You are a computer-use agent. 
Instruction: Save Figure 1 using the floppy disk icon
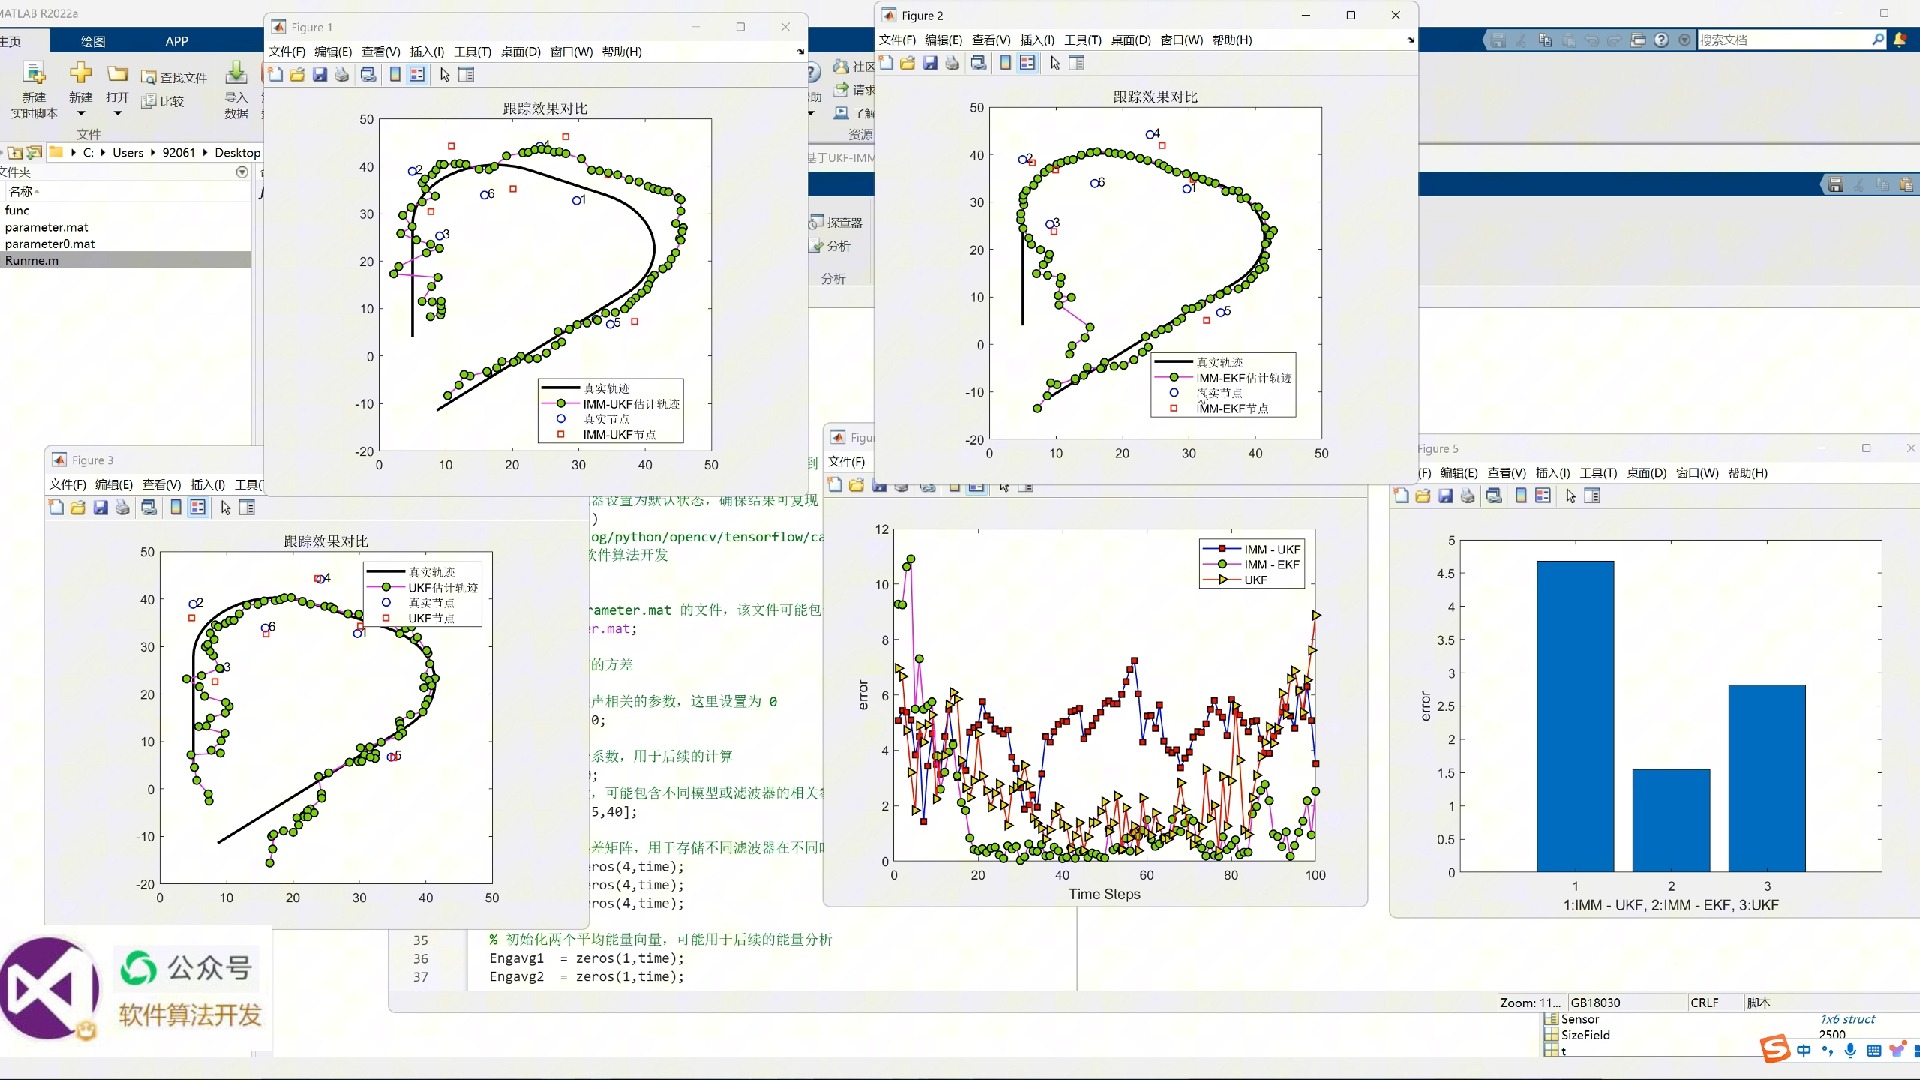tap(320, 75)
